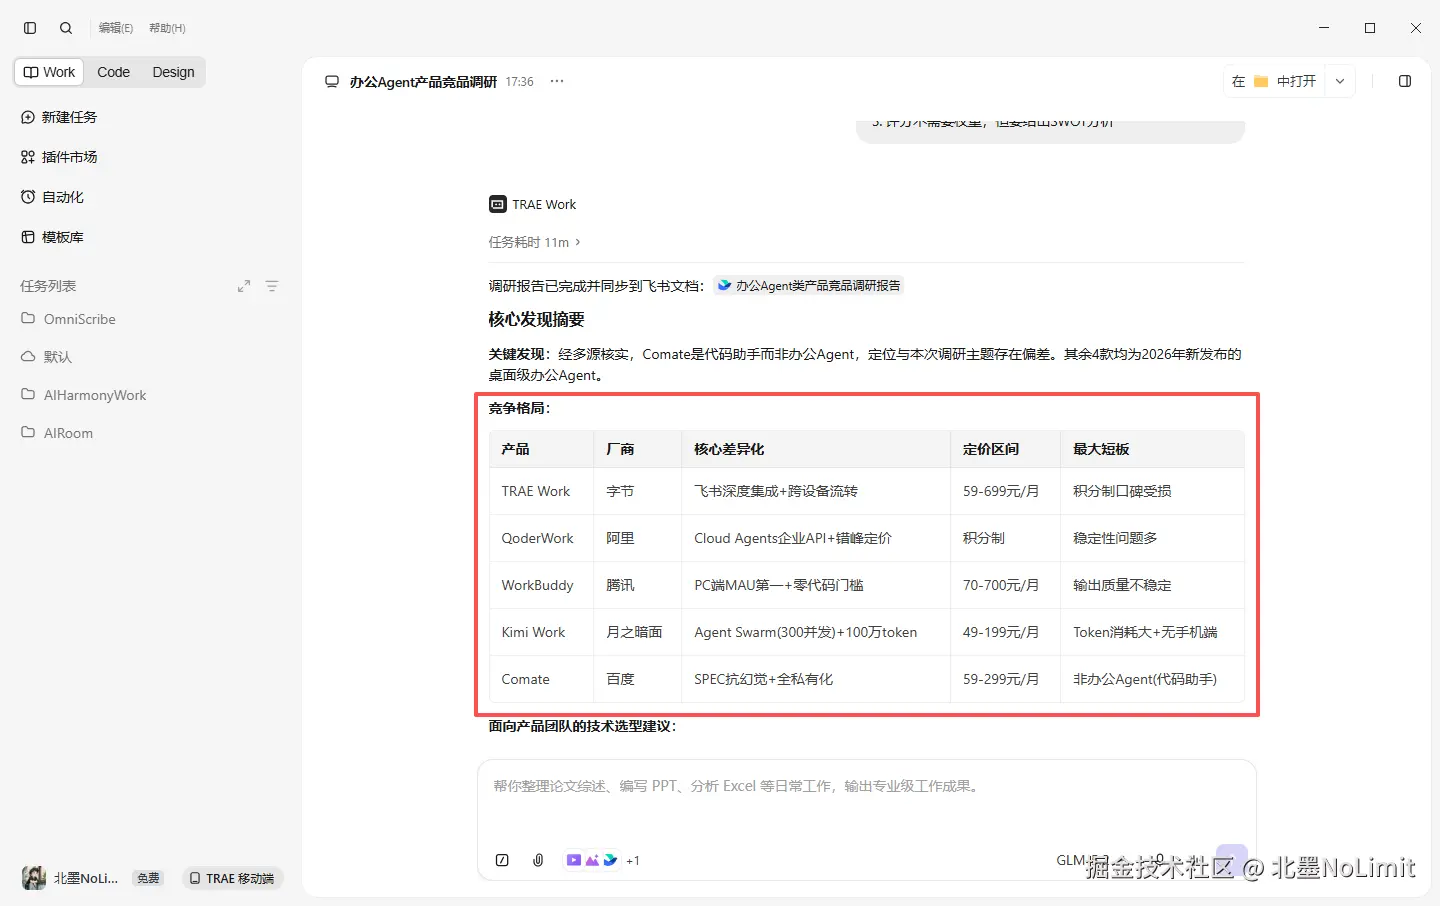Viewport: 1440px width, 906px height.
Task: Click the 核心发现摘要 heading
Action: (536, 319)
